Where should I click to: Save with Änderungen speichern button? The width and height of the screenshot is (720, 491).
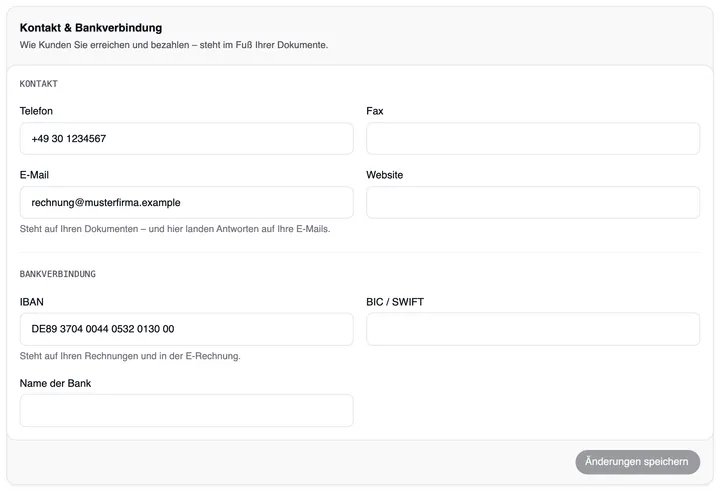point(637,462)
